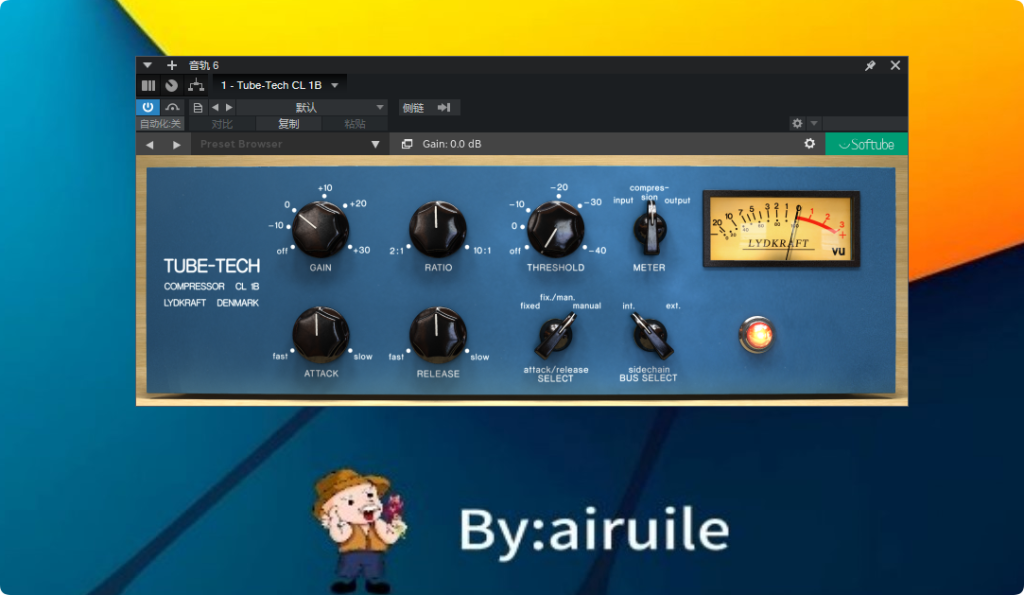Click the -40 mark on THRESHOLD dial

coord(598,250)
